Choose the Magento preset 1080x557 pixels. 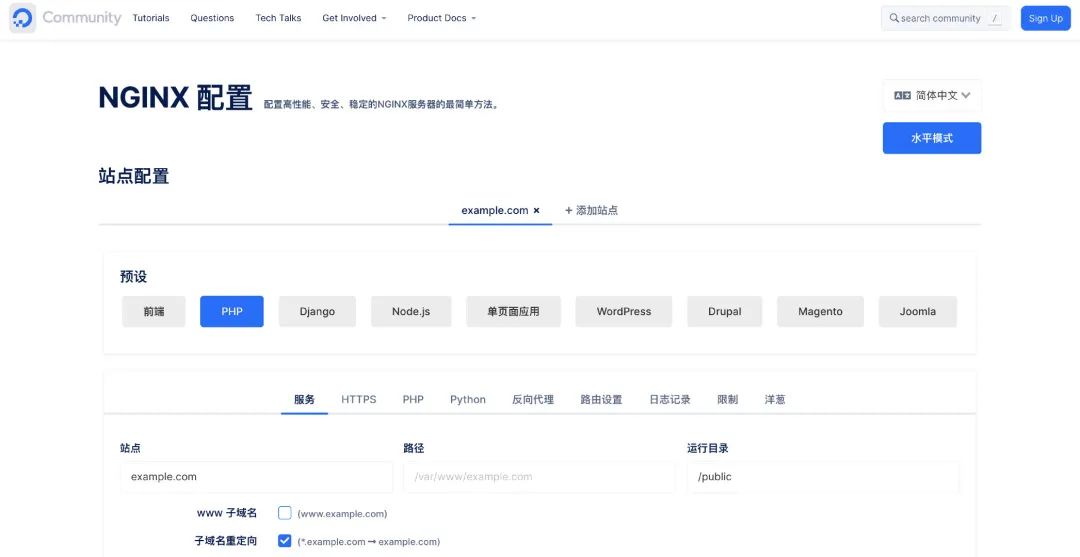tap(820, 311)
